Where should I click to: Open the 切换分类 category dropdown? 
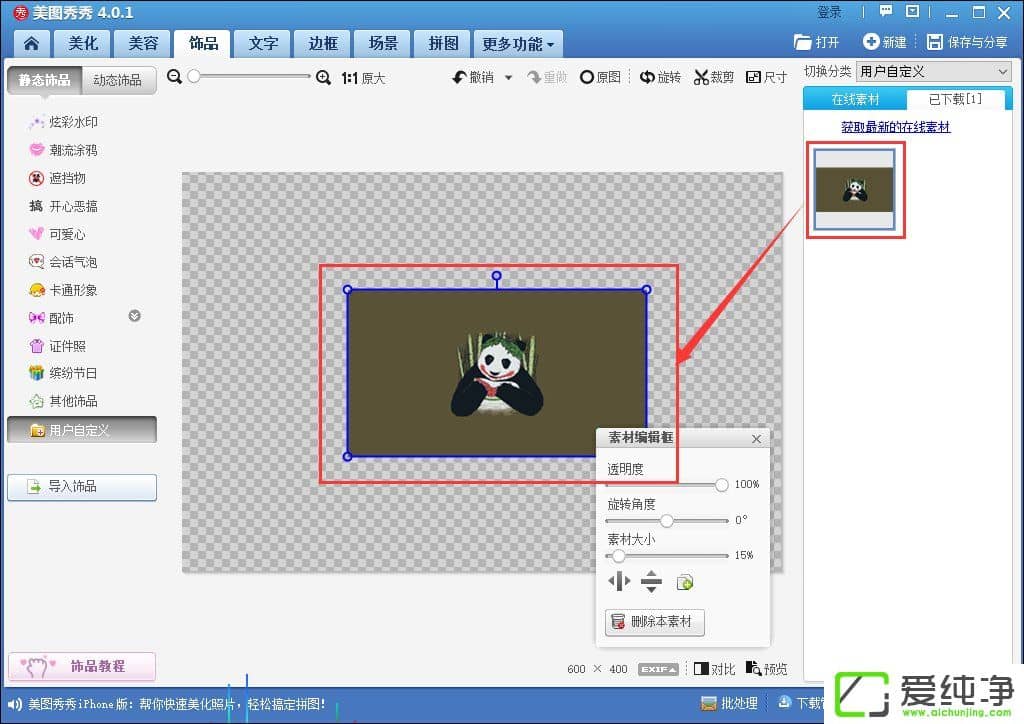pyautogui.click(x=934, y=71)
